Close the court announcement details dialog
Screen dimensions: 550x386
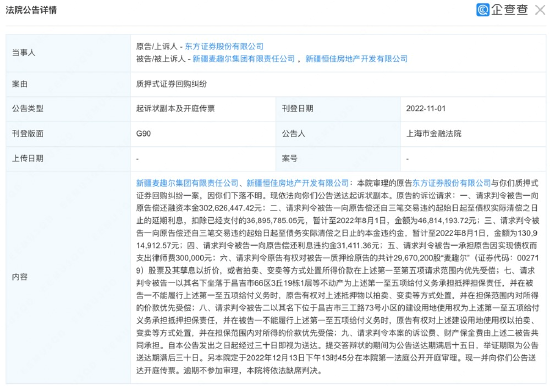pos(540,10)
